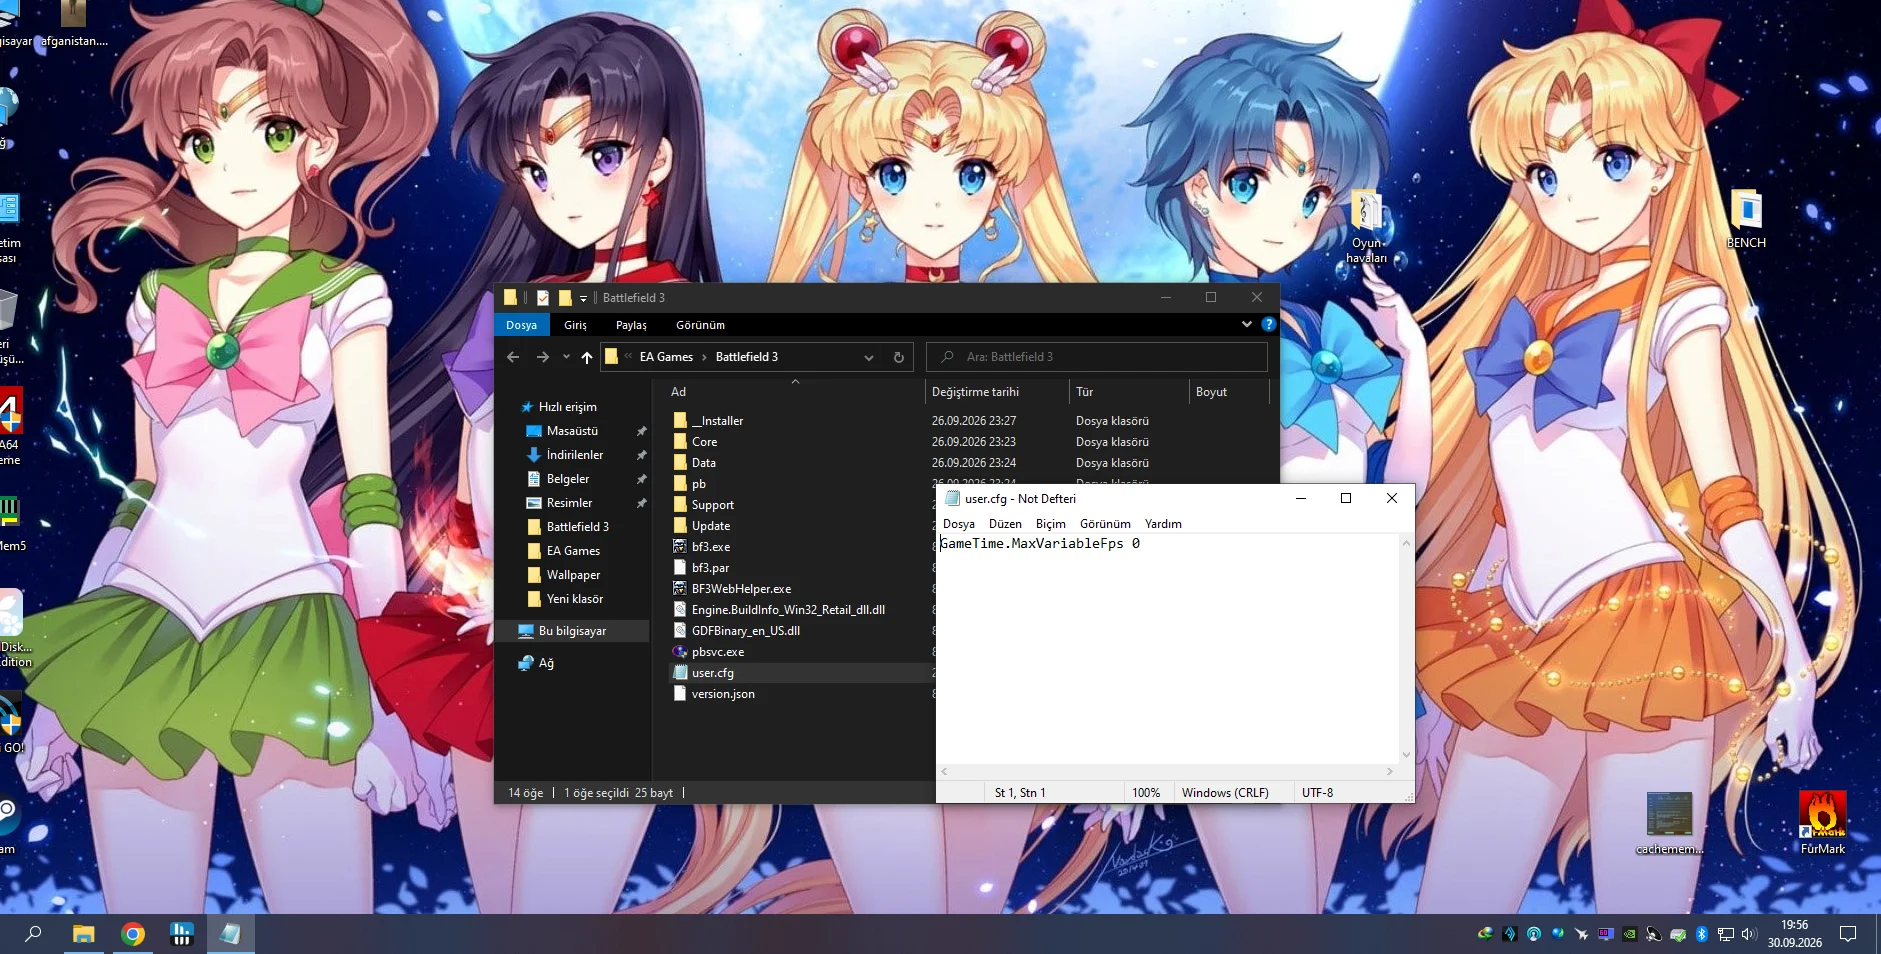Viewport: 1881px width, 954px height.
Task: Expand breadcrumb arrow after EA Games
Action: pos(704,357)
